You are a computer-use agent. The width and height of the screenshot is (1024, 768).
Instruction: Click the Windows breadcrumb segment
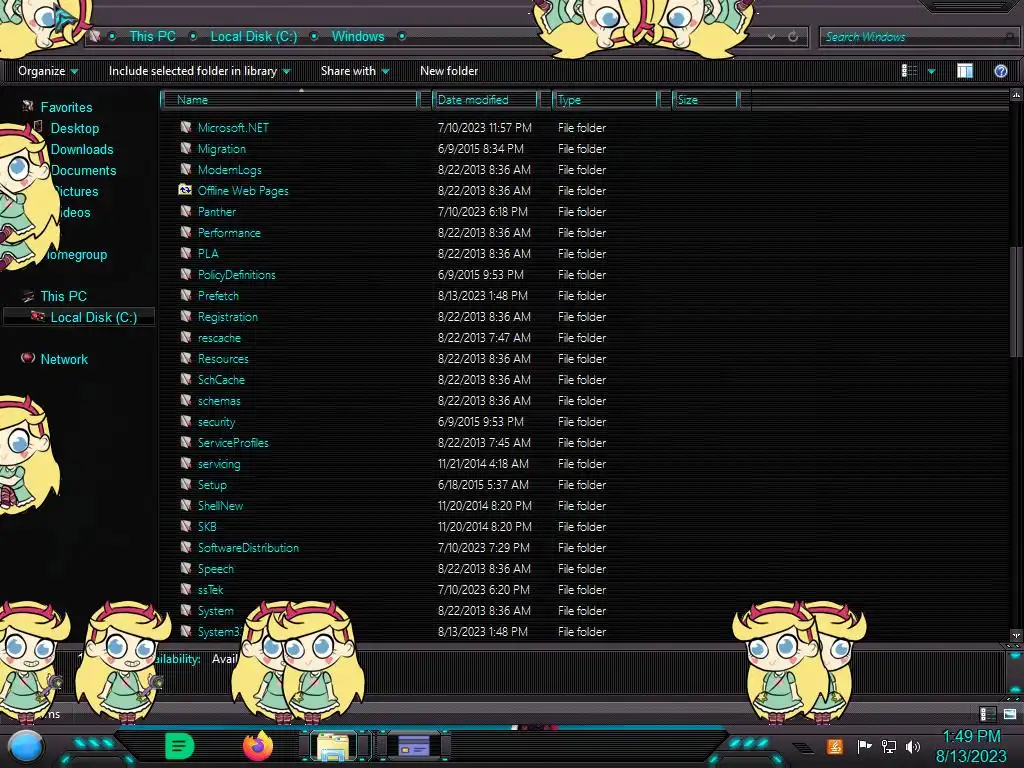coord(358,37)
